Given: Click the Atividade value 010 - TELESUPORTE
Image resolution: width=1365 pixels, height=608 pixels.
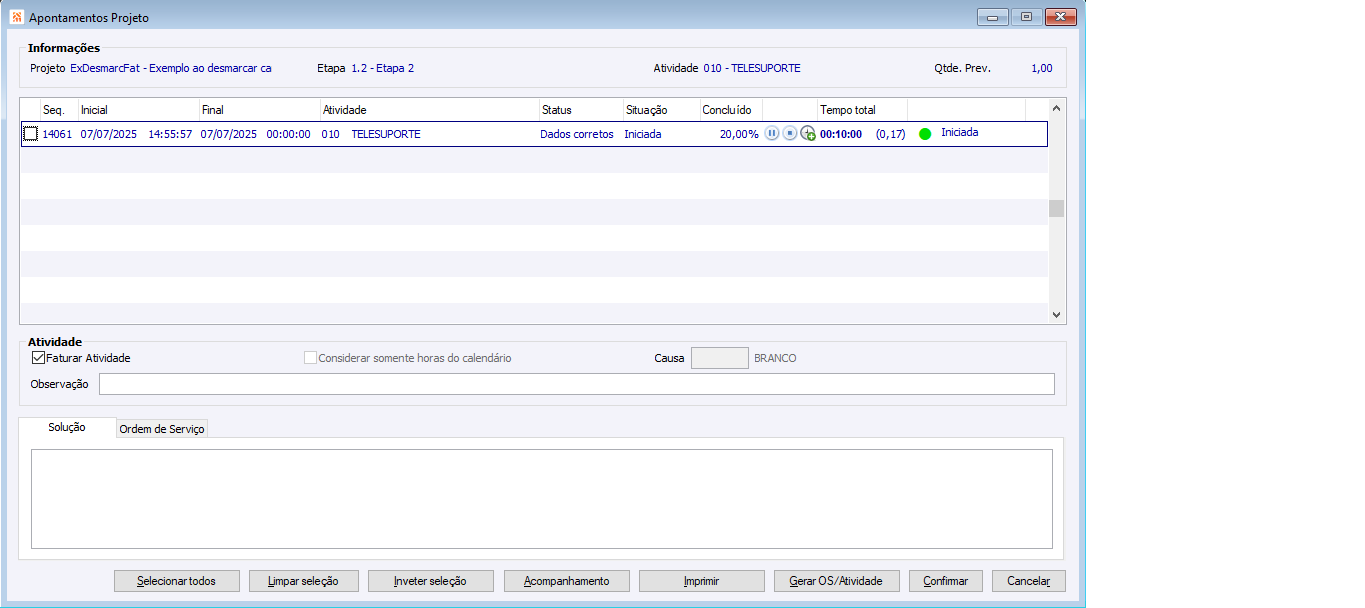Looking at the screenshot, I should point(752,68).
